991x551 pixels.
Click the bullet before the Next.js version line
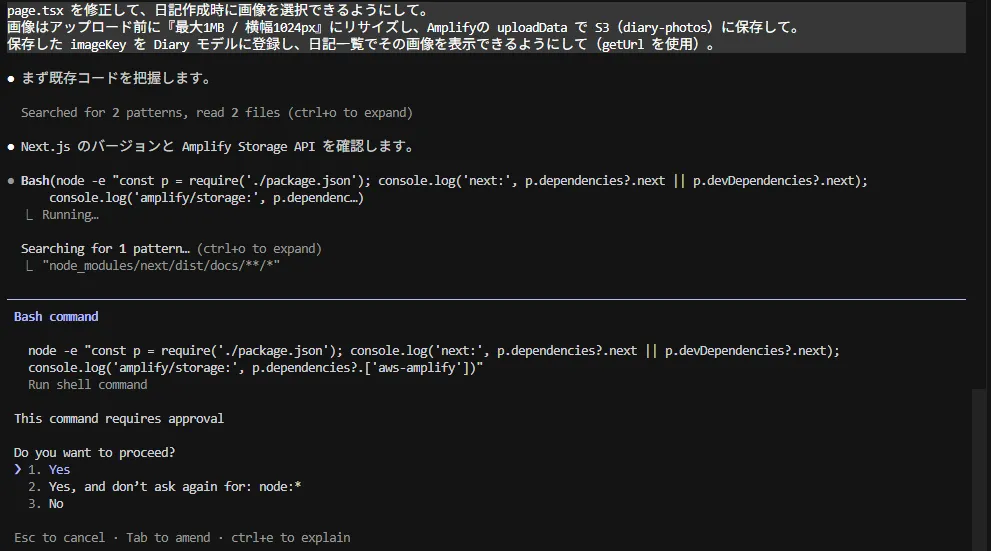pyautogui.click(x=10, y=146)
